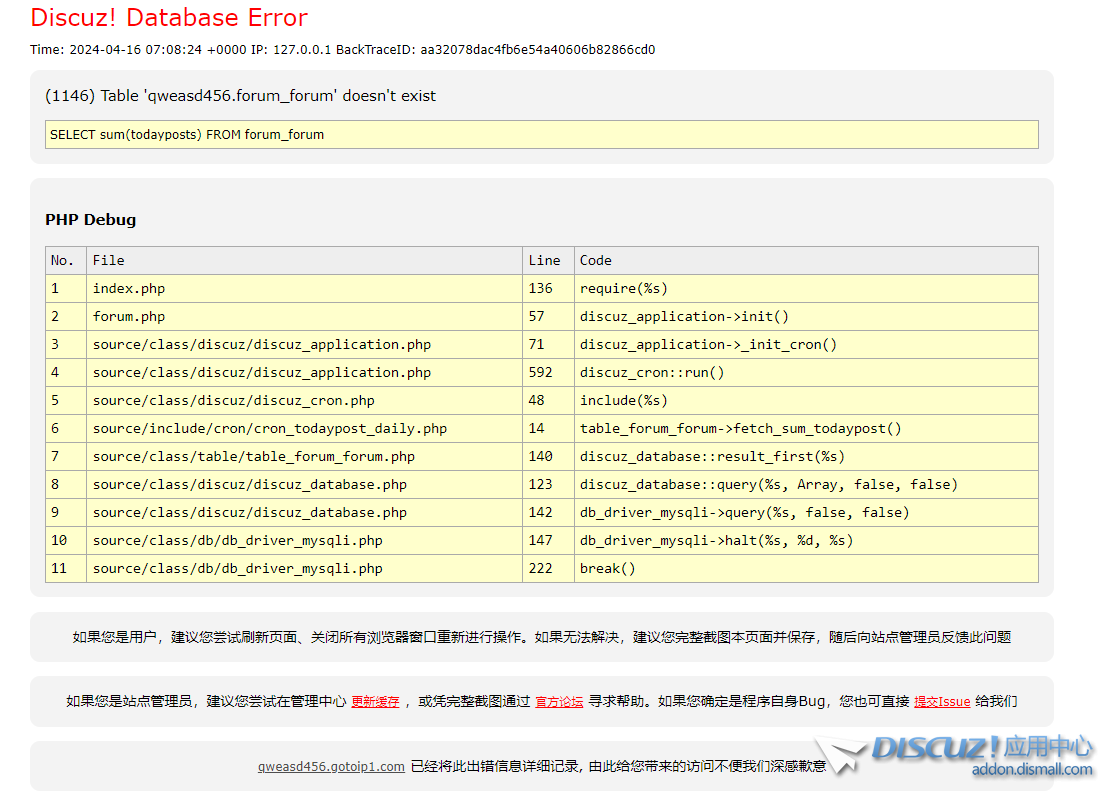Click the No. column header
The image size is (1111, 795).
(63, 261)
